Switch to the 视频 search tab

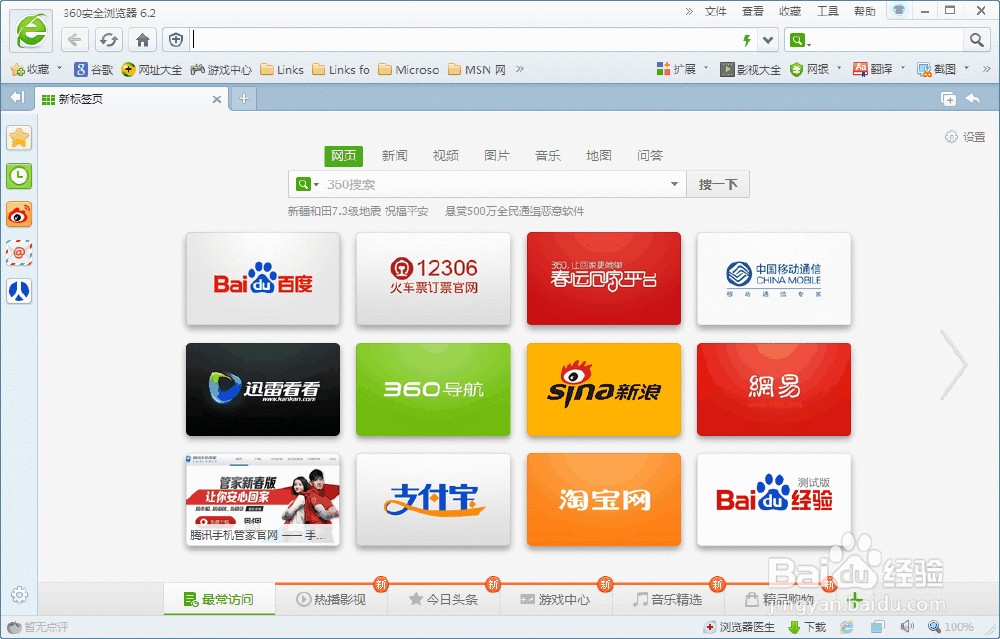coord(445,156)
